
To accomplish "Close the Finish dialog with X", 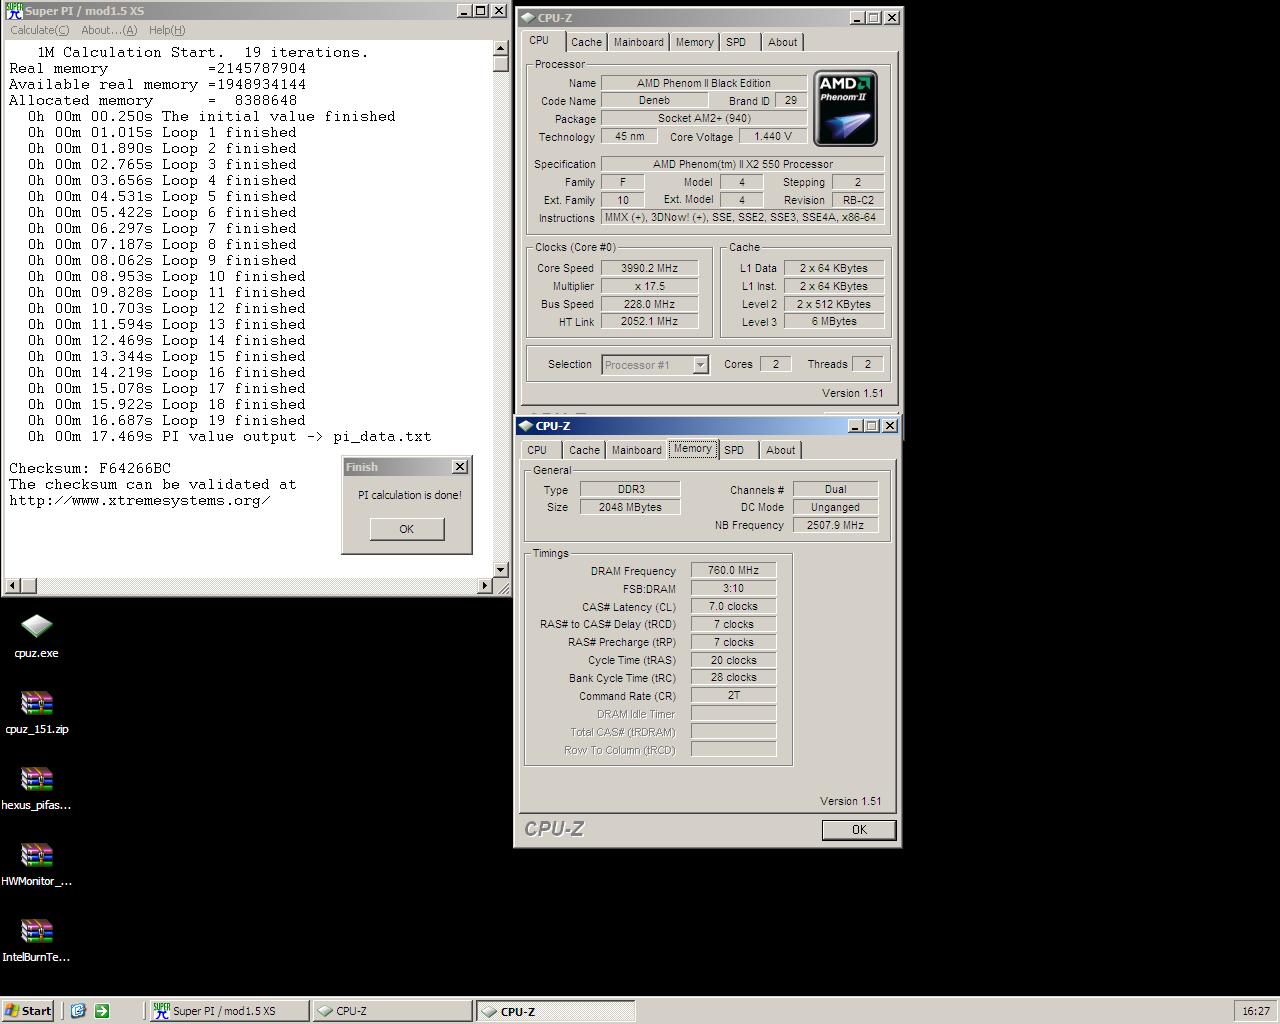I will coord(460,467).
